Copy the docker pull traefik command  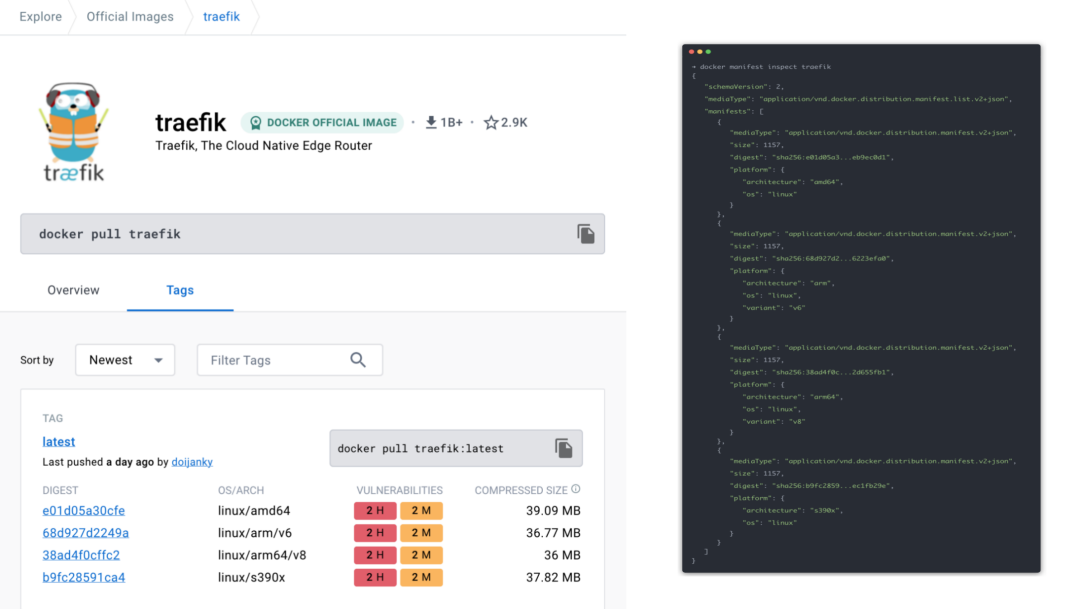(586, 234)
